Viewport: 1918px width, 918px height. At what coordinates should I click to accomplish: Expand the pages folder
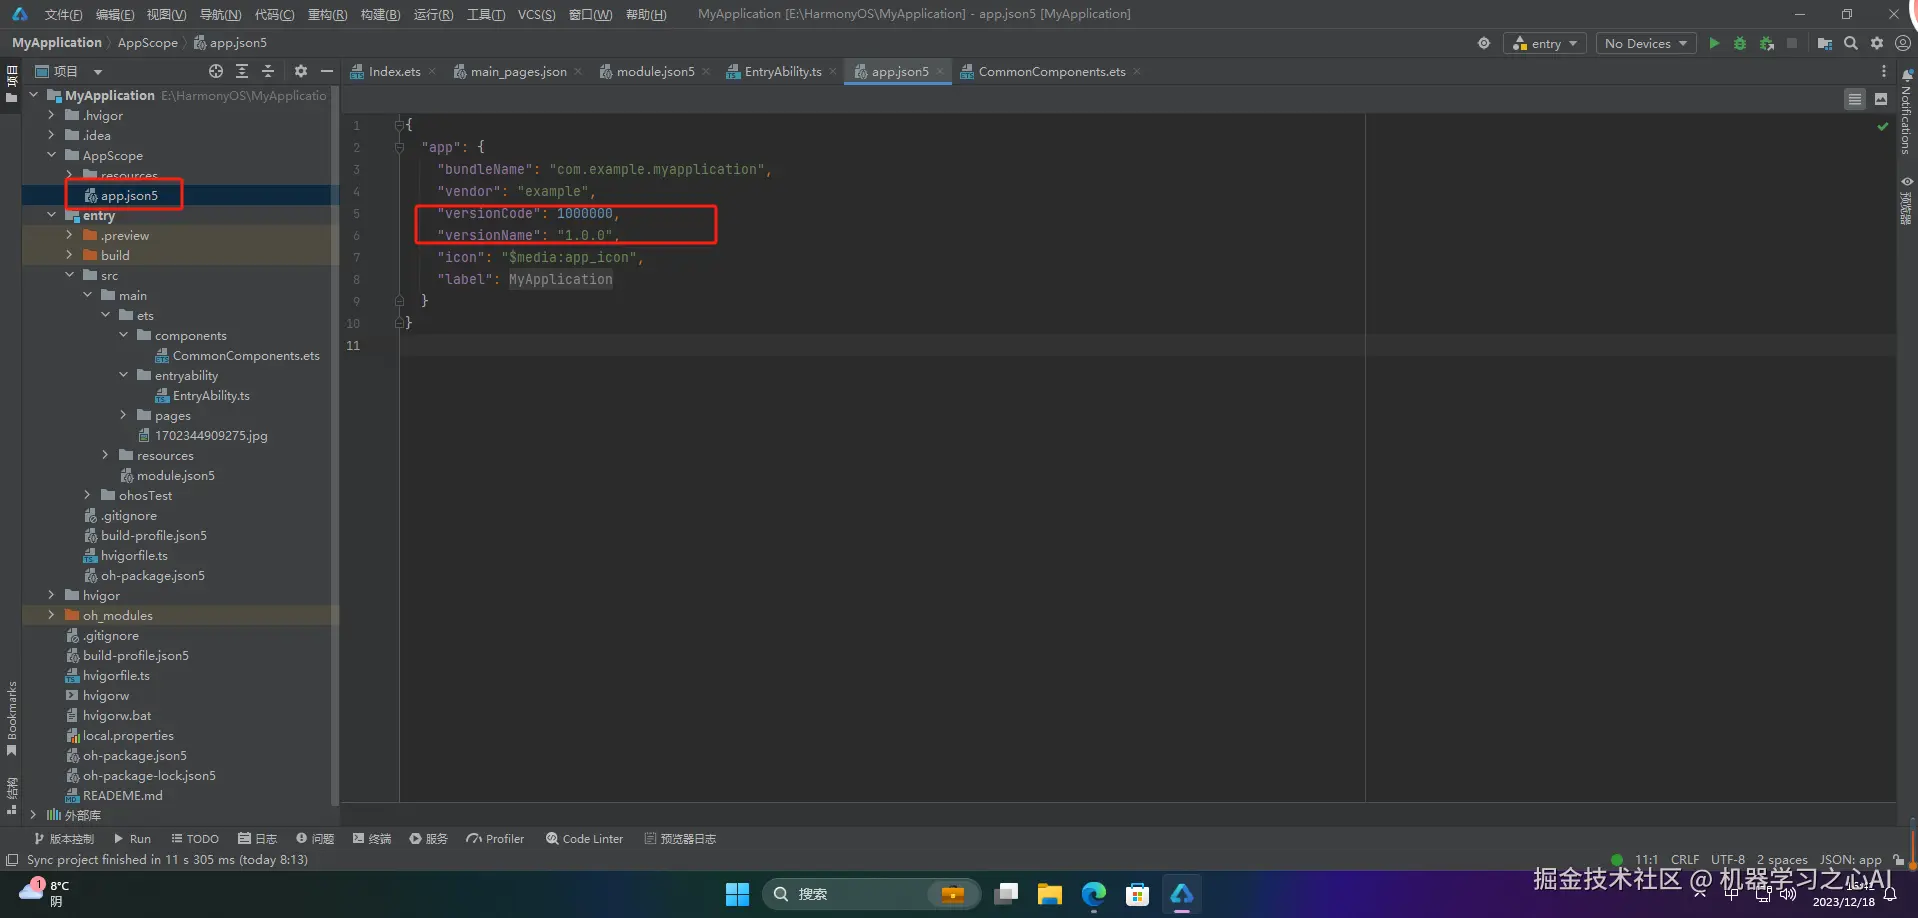click(x=123, y=415)
